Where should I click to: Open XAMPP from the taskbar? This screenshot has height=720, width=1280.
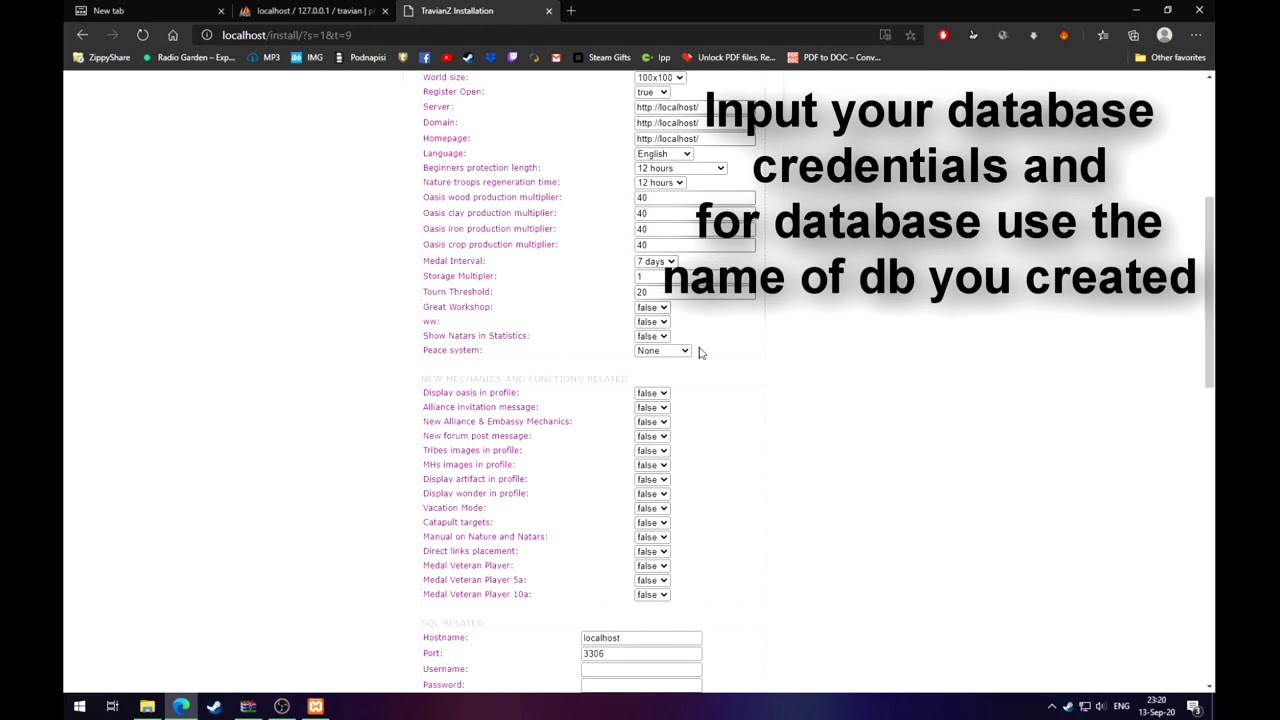coord(316,707)
